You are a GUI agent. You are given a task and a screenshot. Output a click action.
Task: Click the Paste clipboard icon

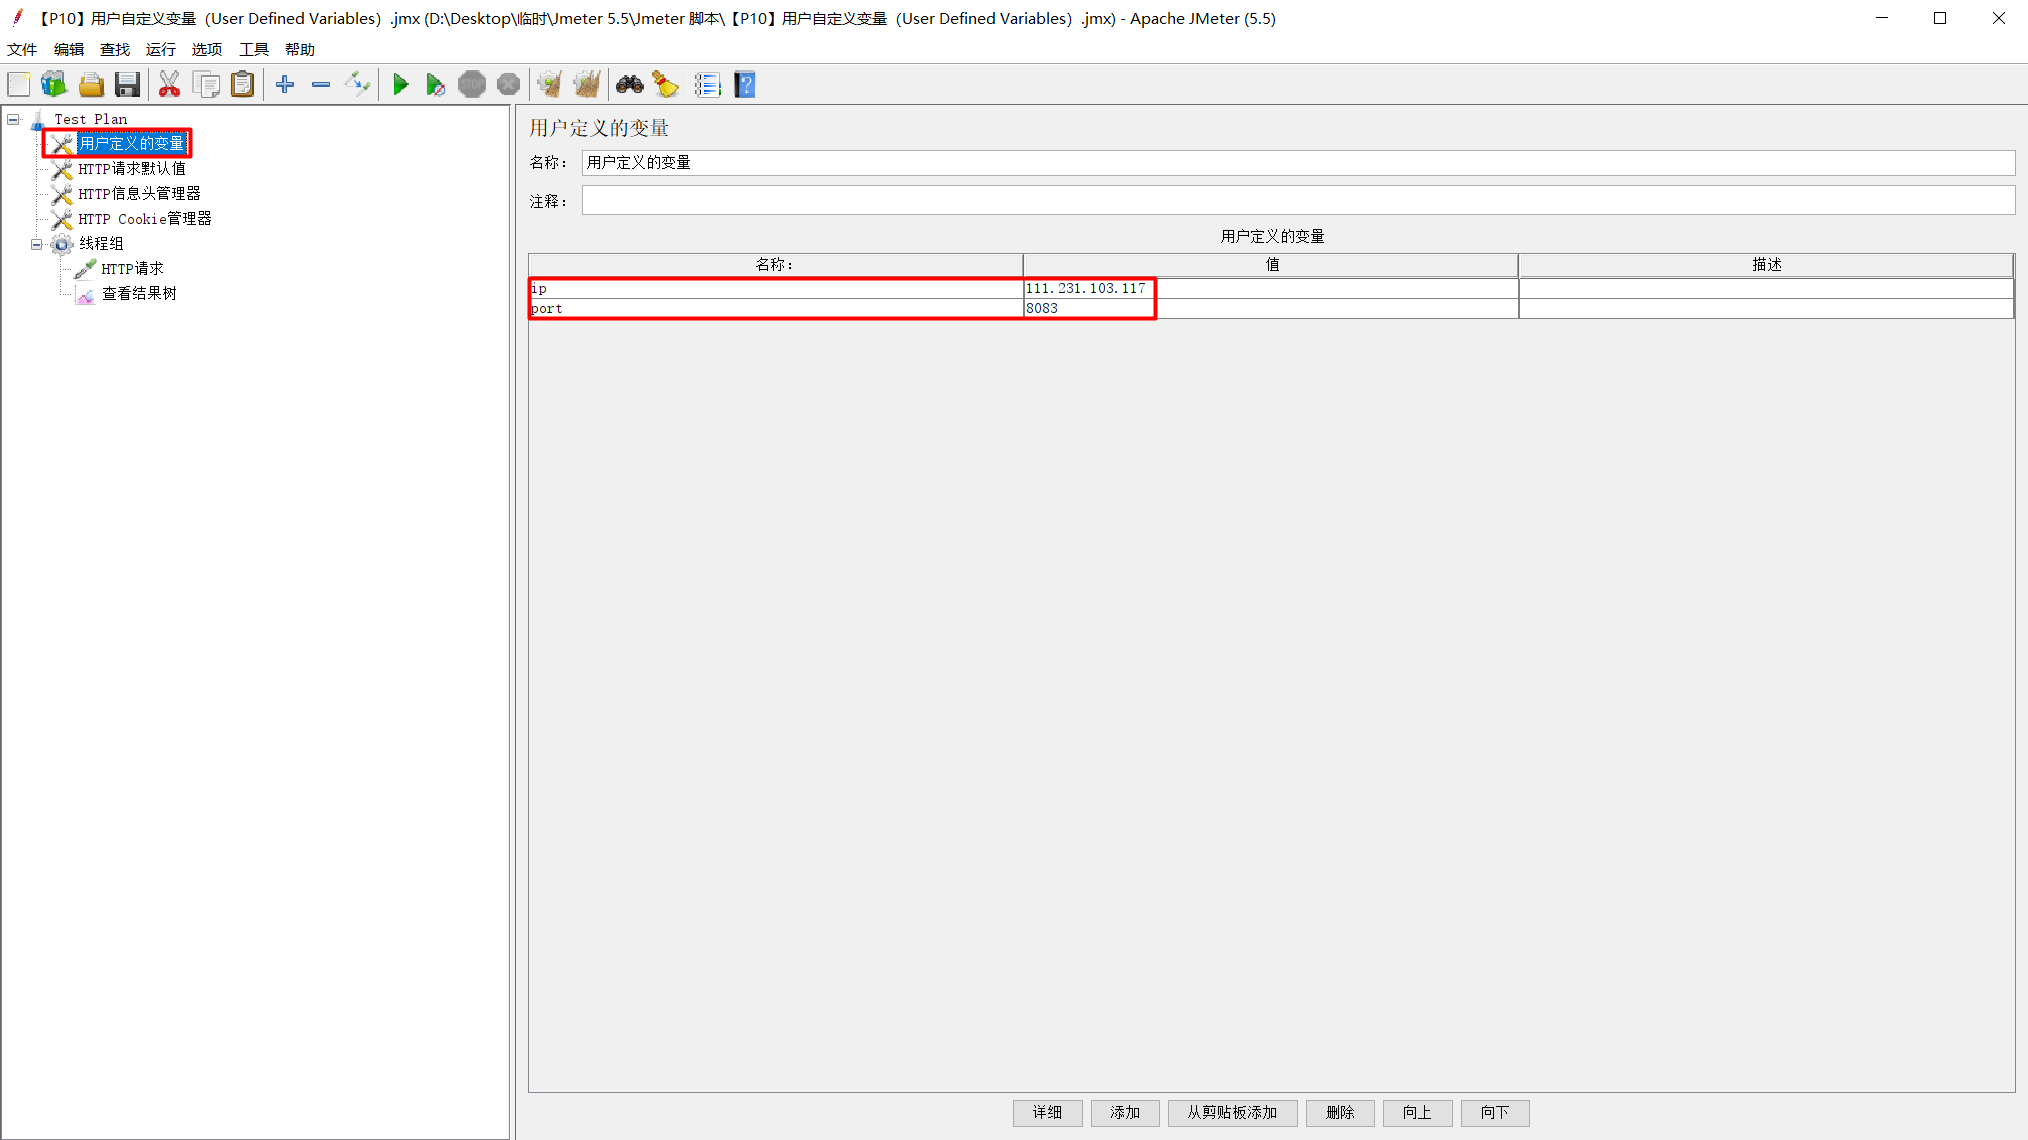242,85
